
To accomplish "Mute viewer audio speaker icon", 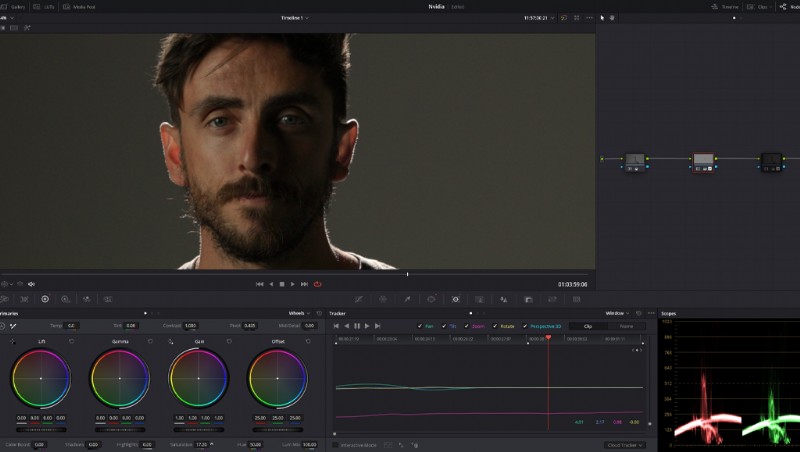I will coord(31,284).
